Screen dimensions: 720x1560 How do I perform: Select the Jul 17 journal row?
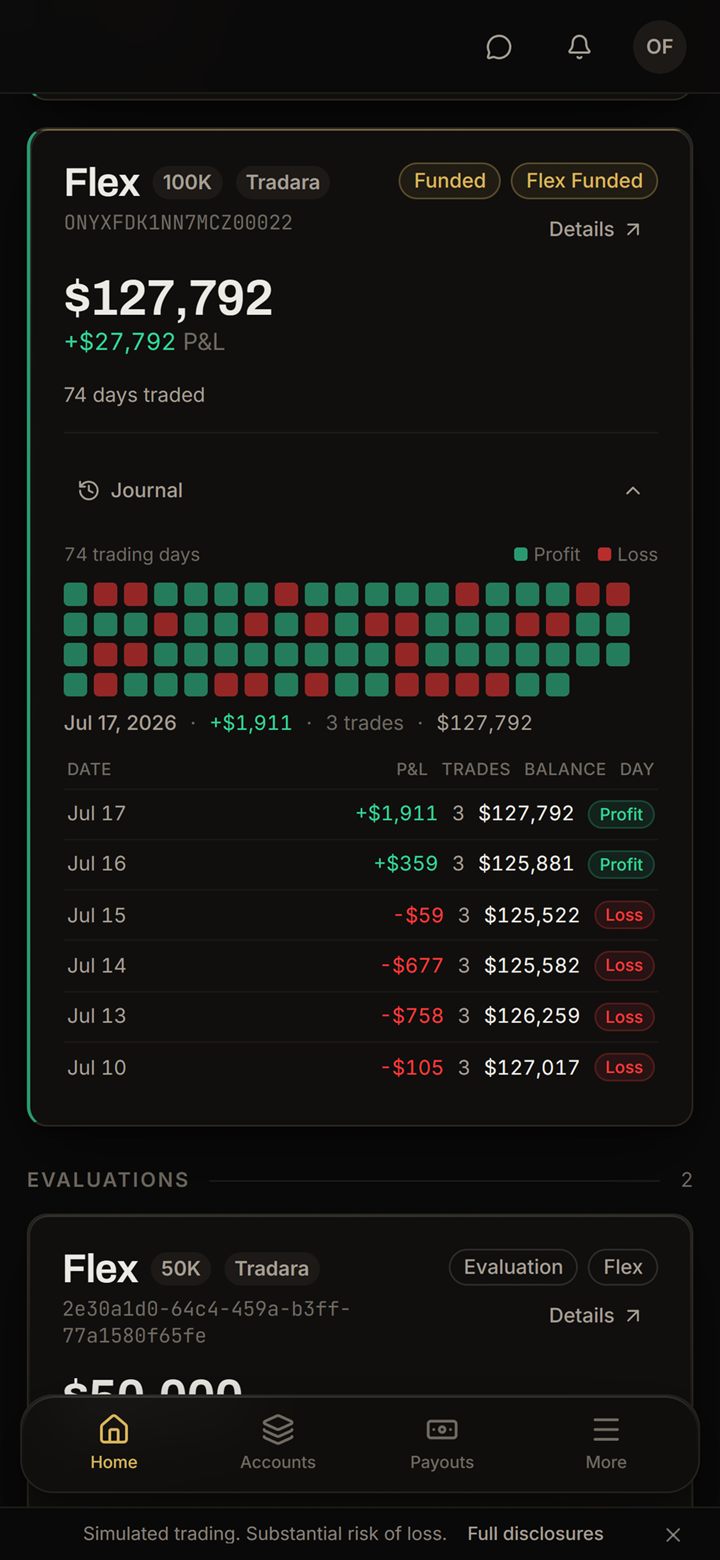[x=361, y=814]
